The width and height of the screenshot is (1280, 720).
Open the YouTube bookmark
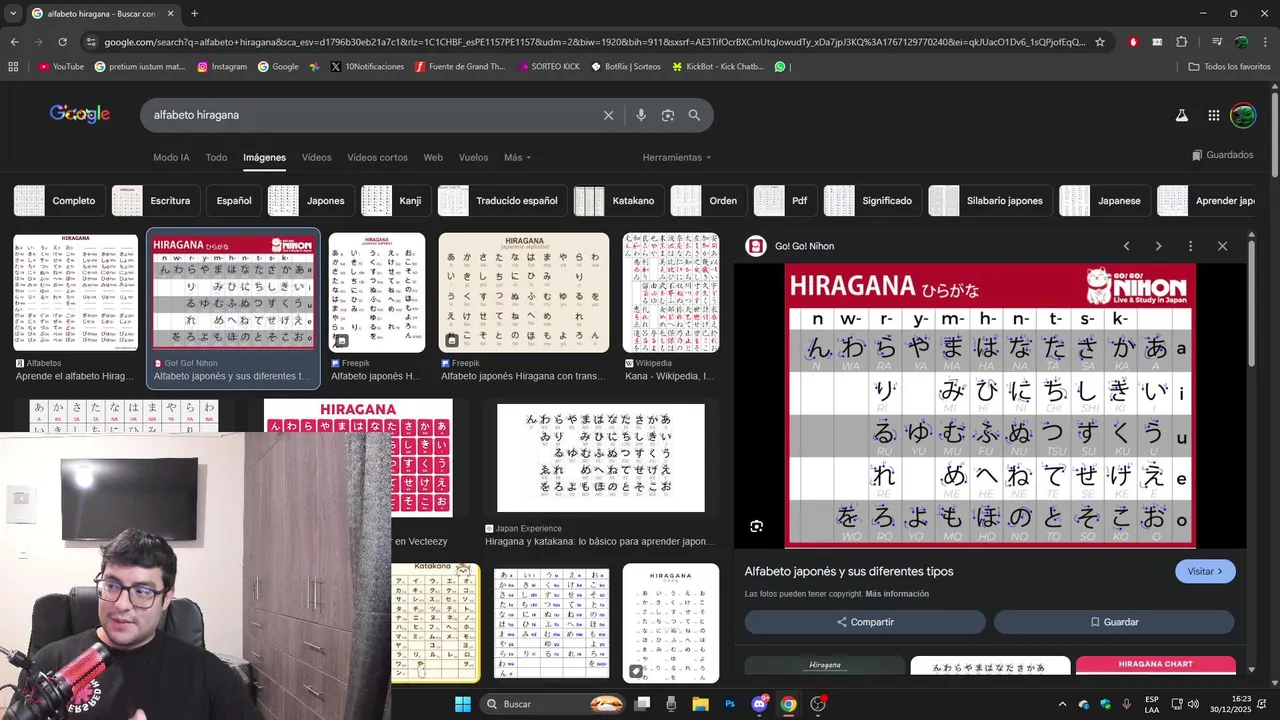[x=61, y=67]
